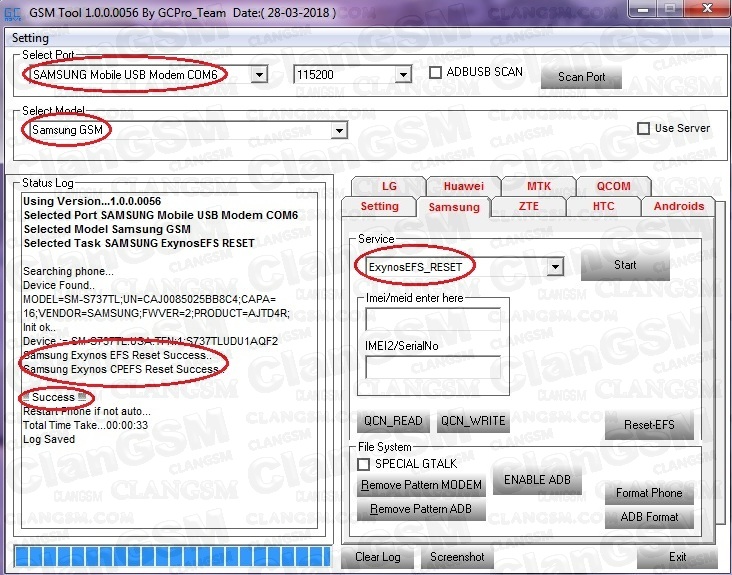Click the ENABLE ADB button
Screen dimensions: 732x575
537,480
